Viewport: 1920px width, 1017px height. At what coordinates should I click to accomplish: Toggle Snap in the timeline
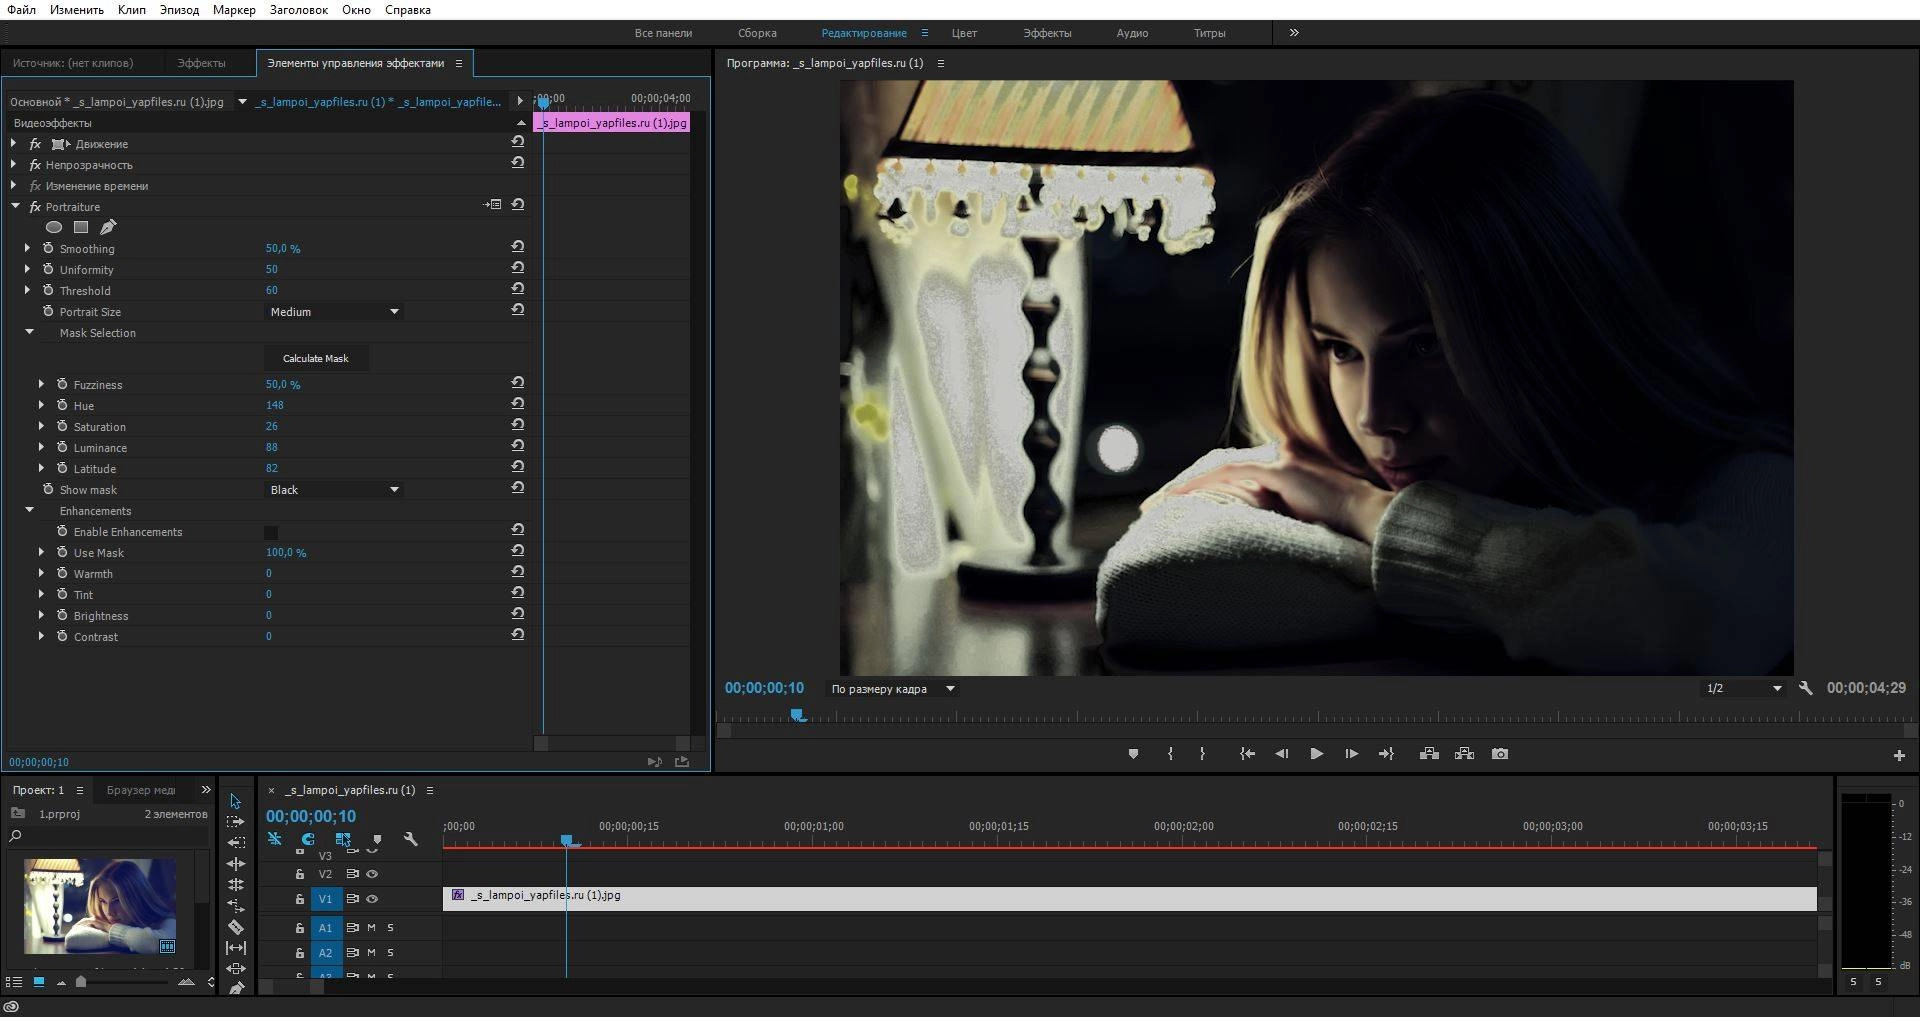[x=308, y=839]
